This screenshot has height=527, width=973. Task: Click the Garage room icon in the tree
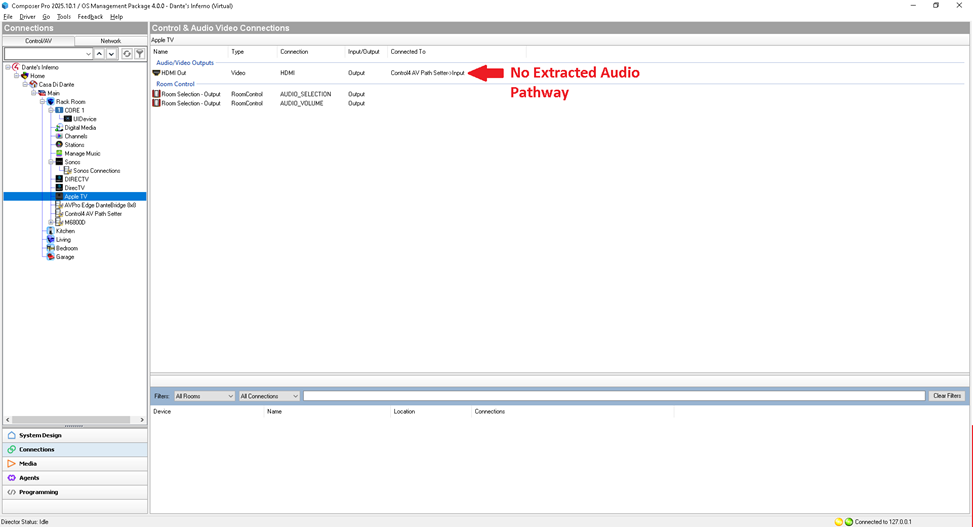coord(50,257)
